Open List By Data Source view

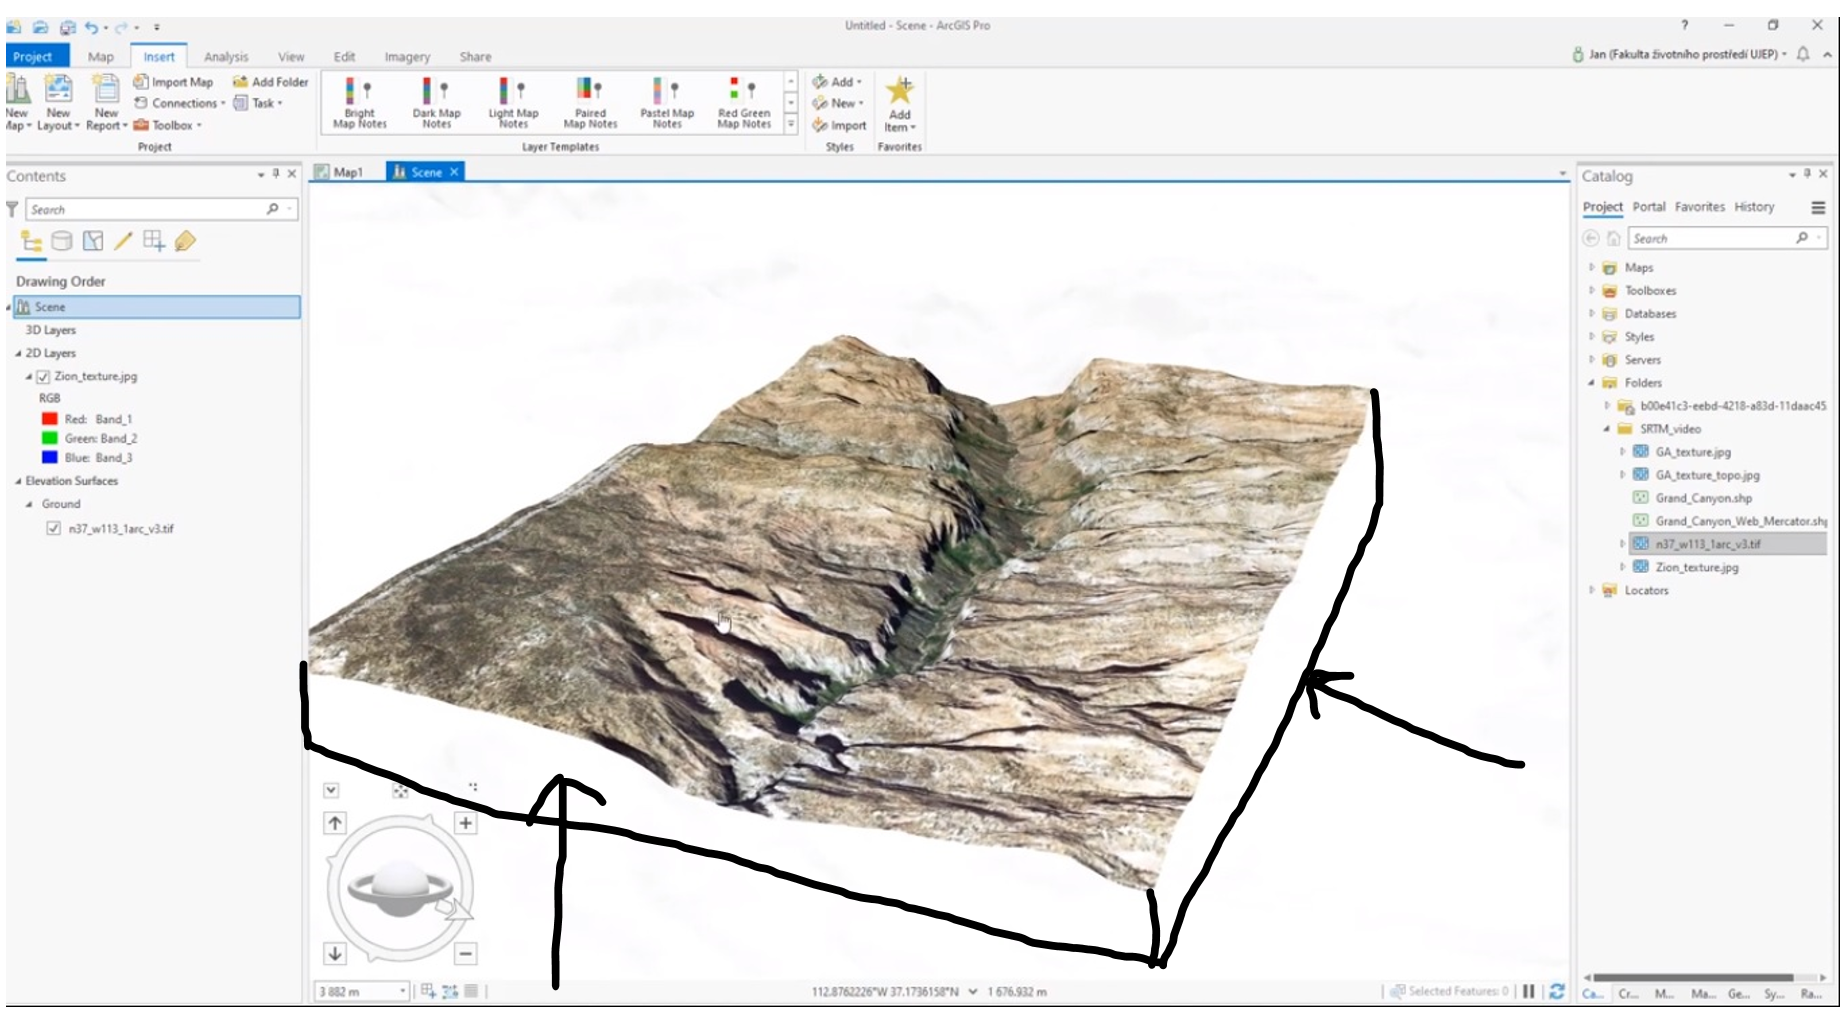pos(61,240)
